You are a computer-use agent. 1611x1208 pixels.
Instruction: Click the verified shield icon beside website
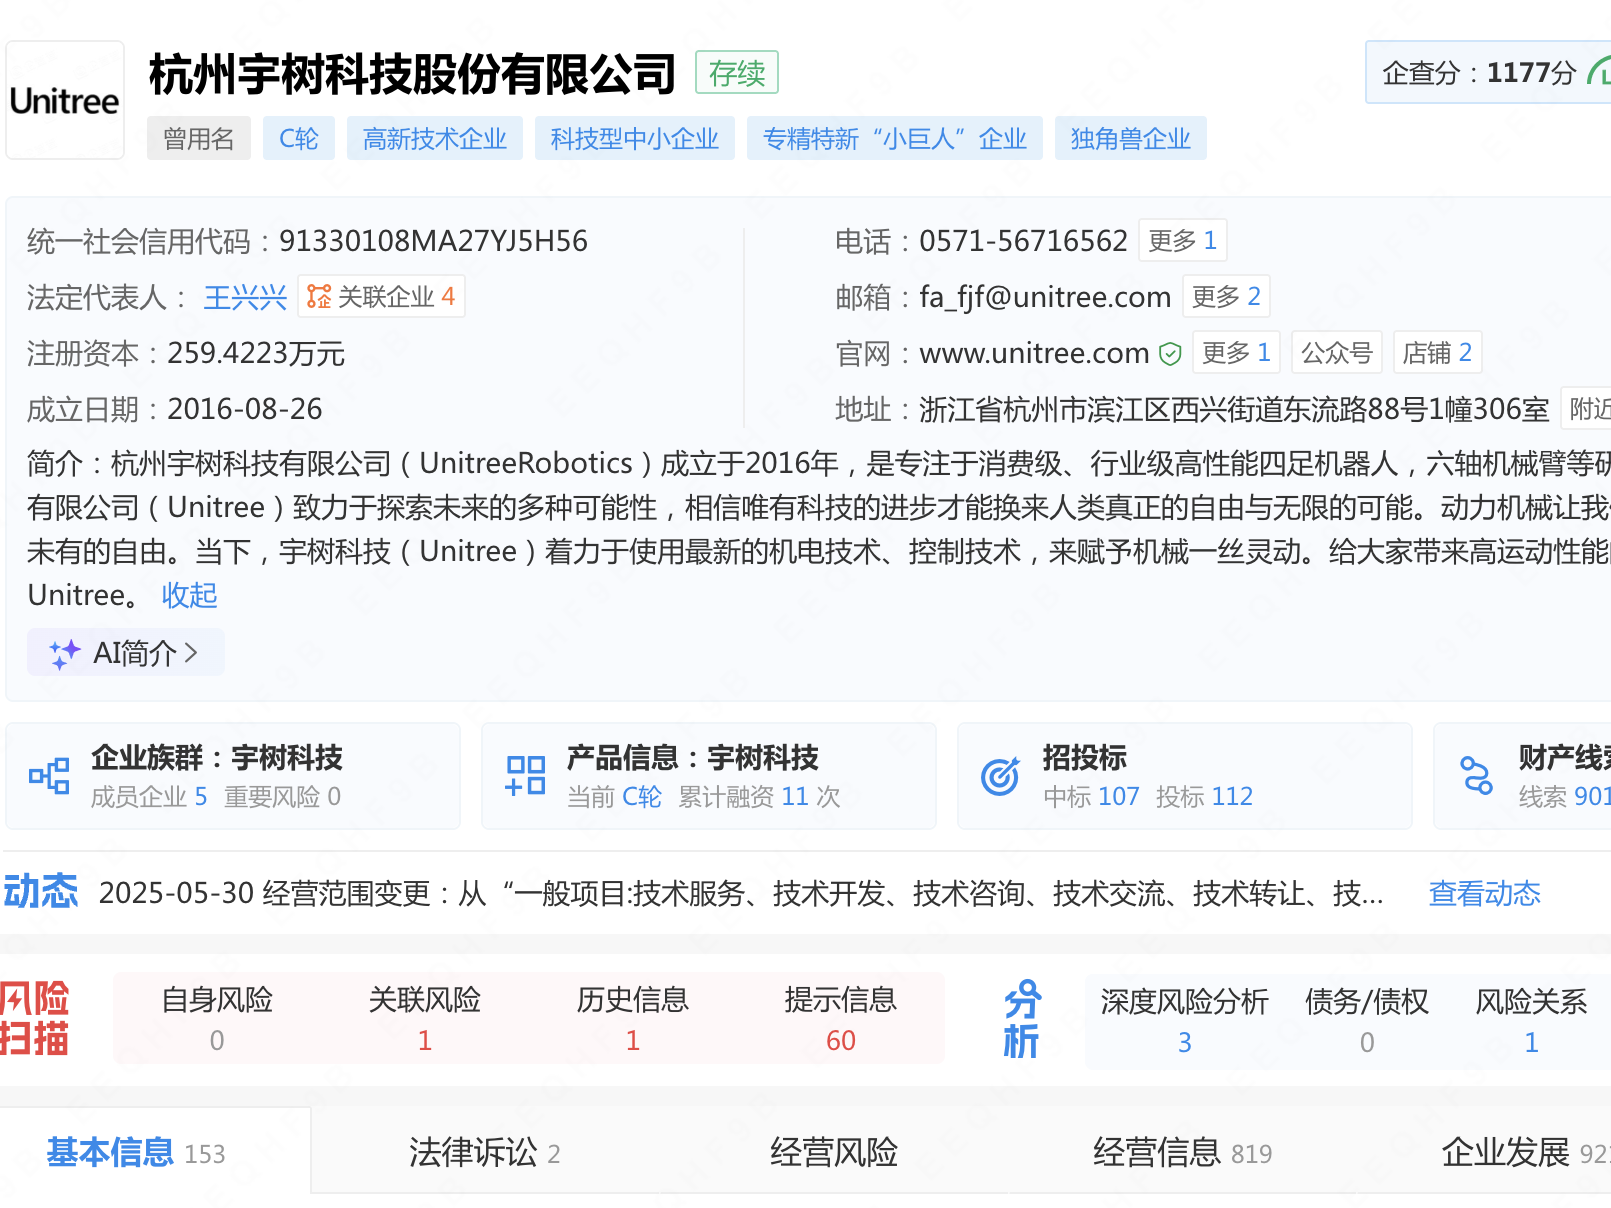[1170, 353]
